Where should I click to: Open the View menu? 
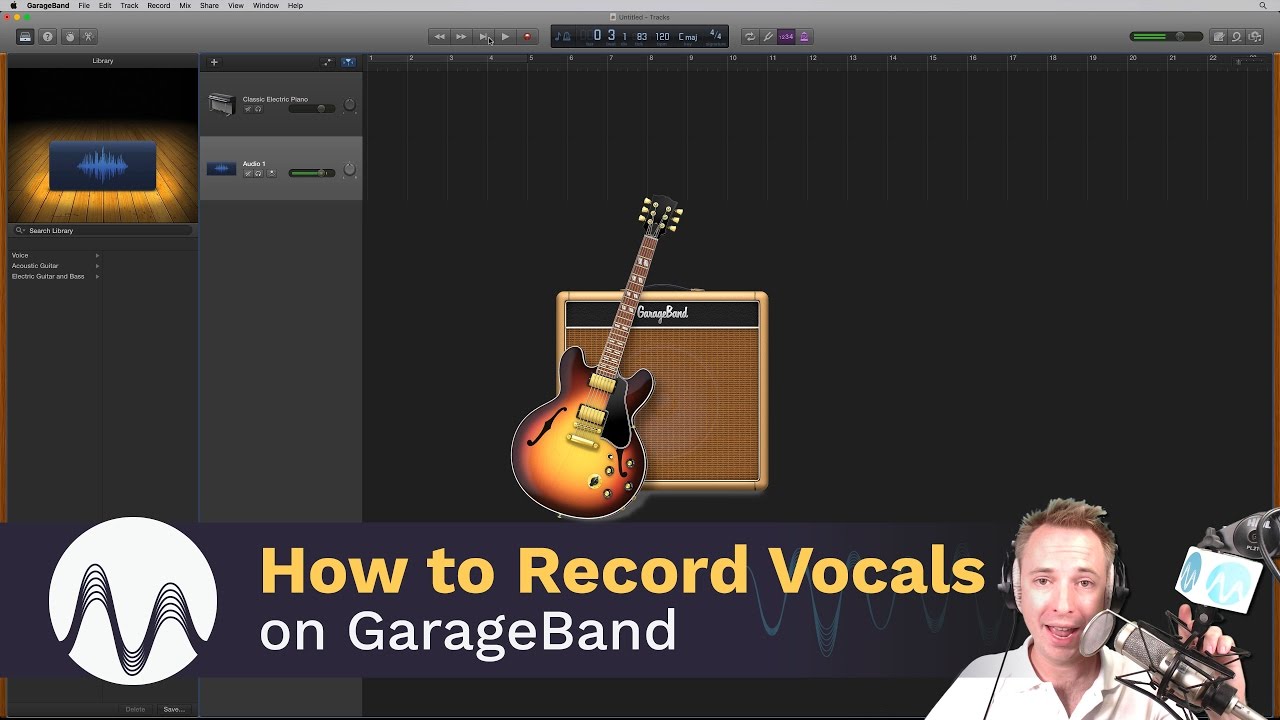(x=235, y=5)
